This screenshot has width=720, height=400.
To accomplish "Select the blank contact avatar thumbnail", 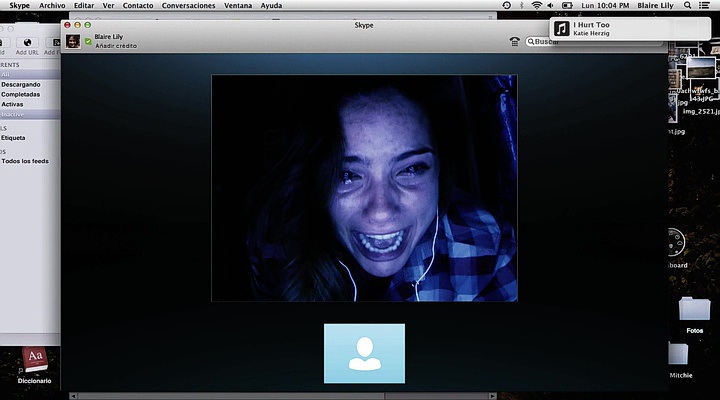I will tap(364, 353).
